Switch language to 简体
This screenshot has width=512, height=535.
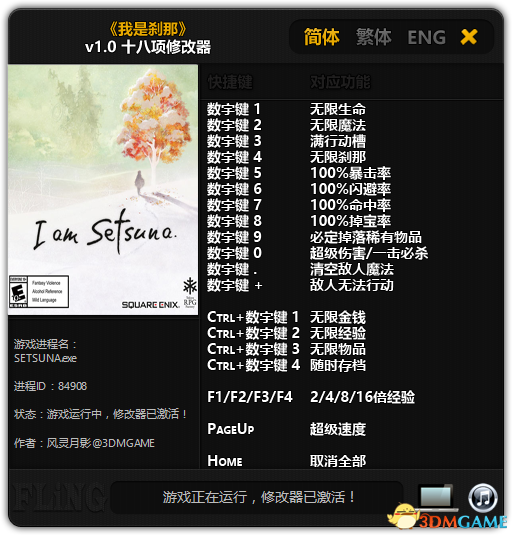click(x=322, y=37)
